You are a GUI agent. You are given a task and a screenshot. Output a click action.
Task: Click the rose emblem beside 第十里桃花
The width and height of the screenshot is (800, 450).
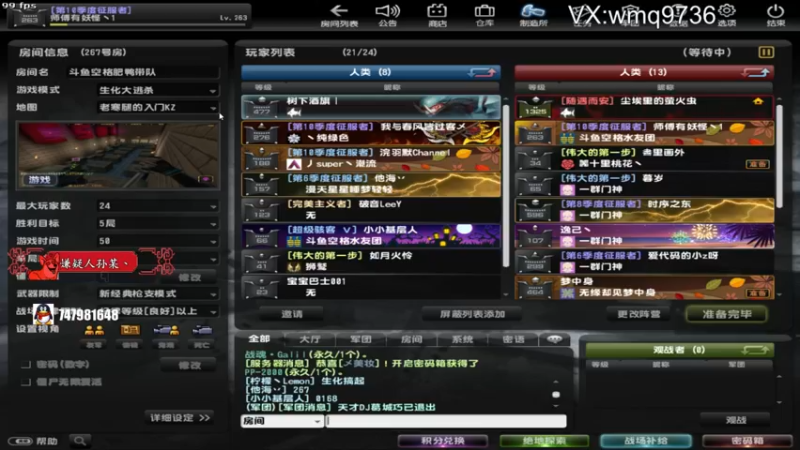(567, 164)
